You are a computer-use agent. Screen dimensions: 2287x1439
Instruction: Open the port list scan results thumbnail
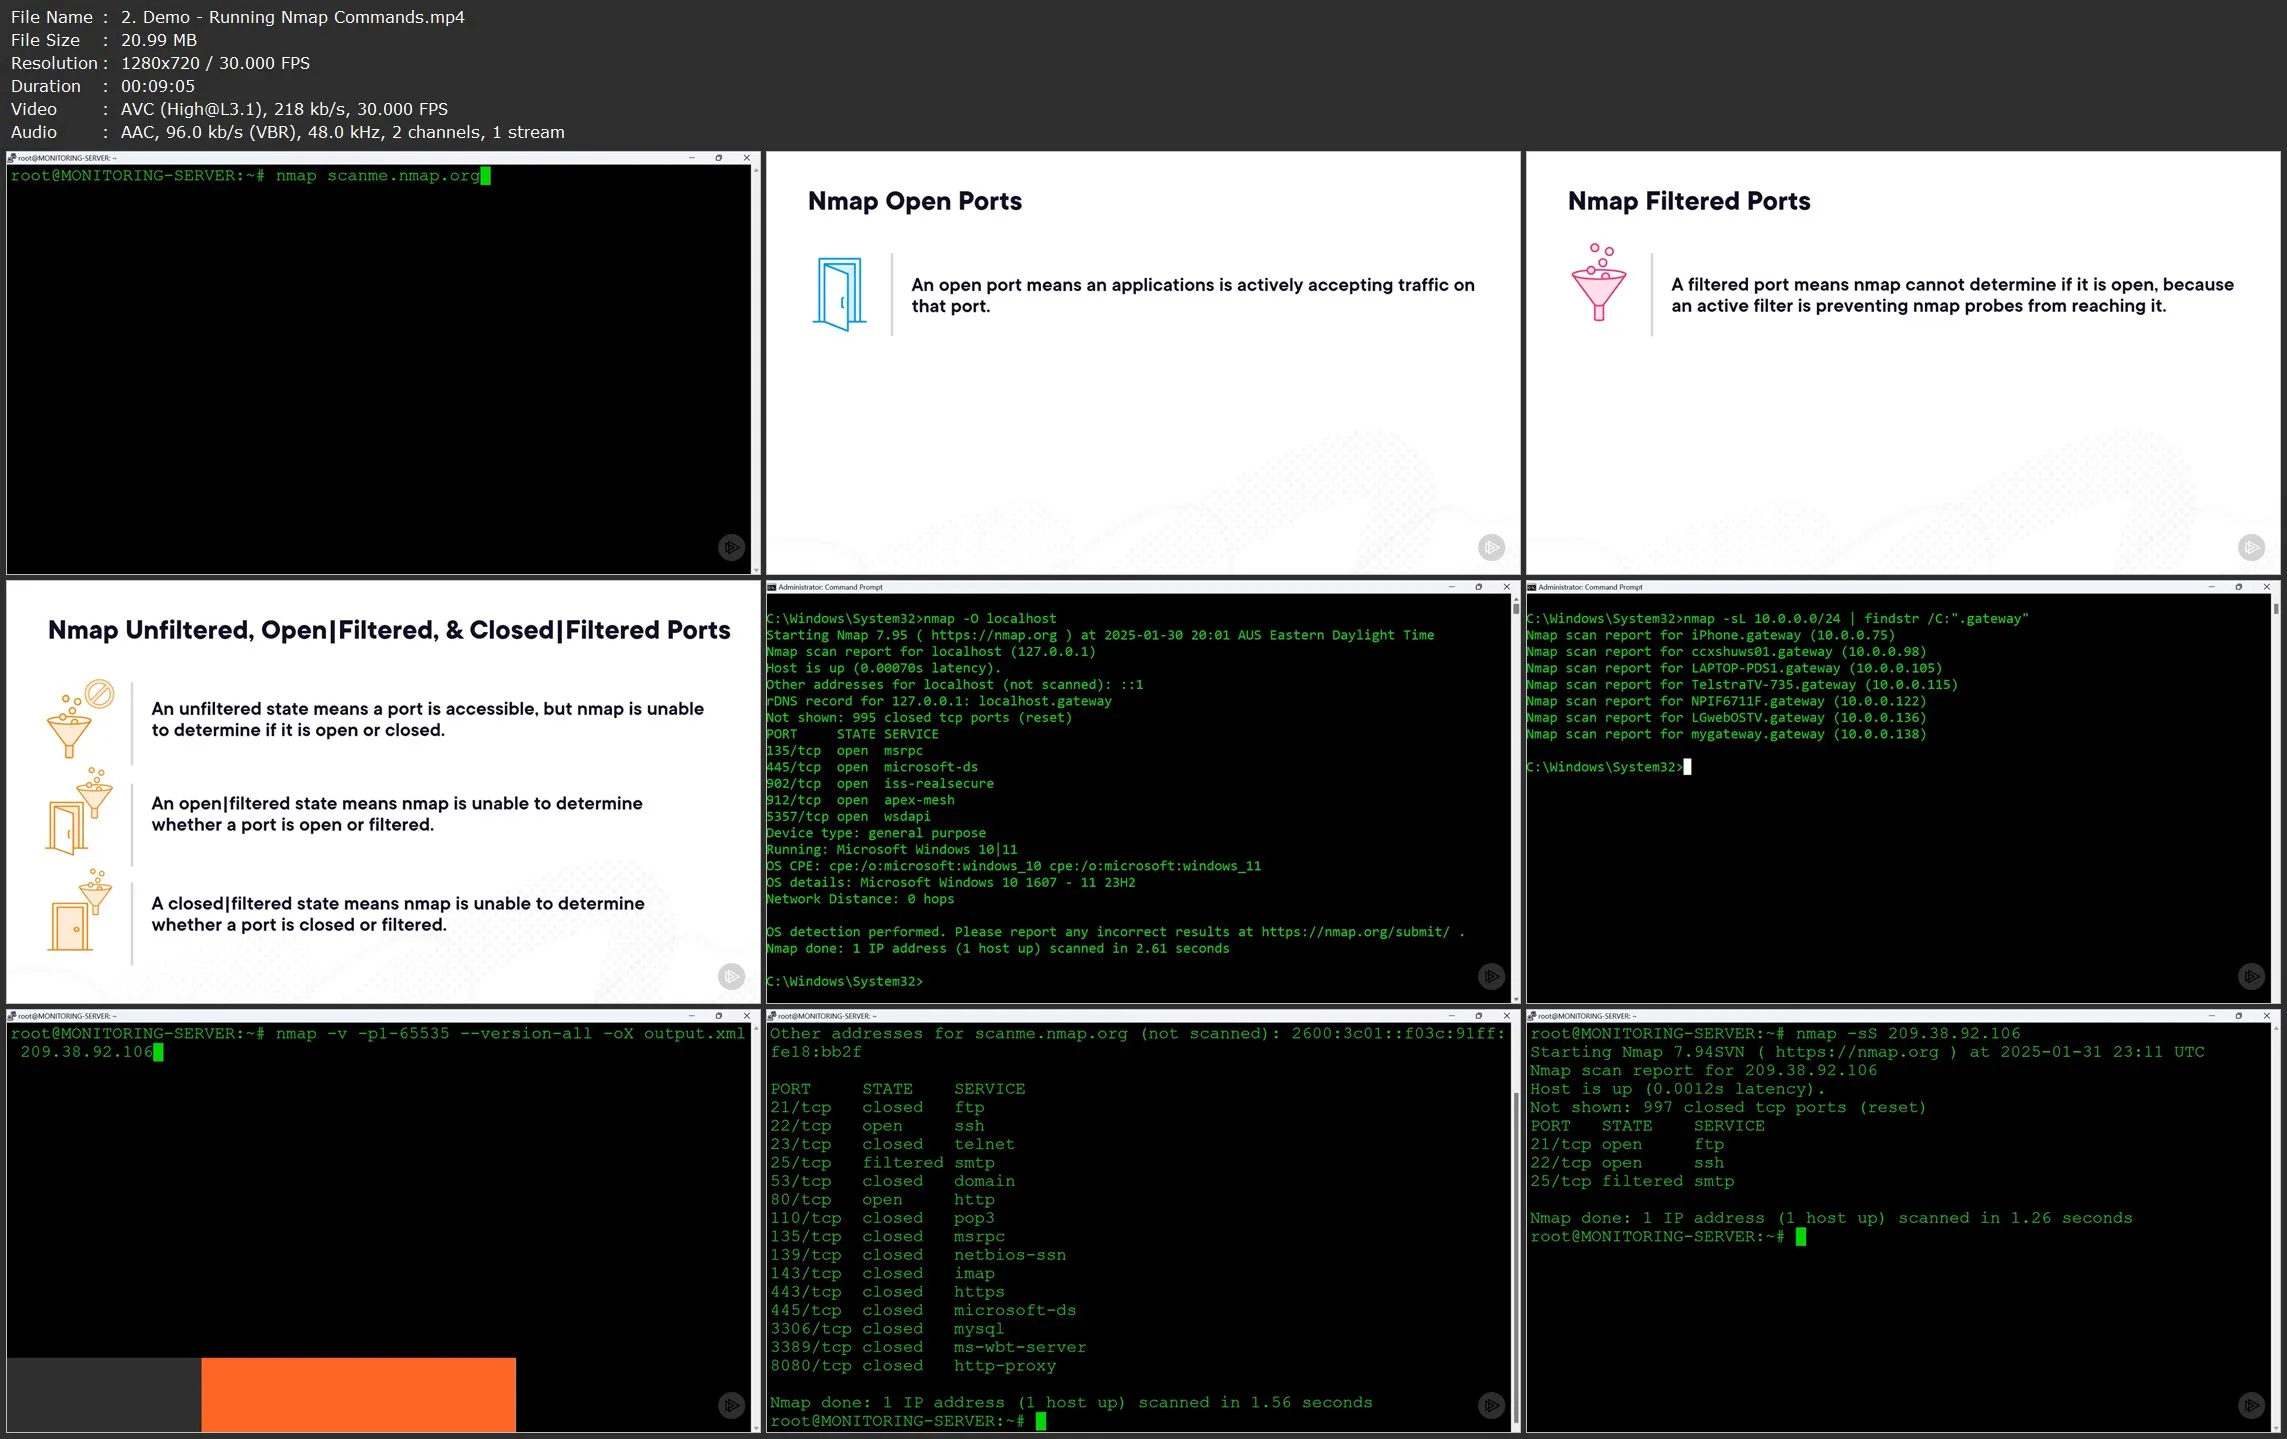(1142, 1220)
